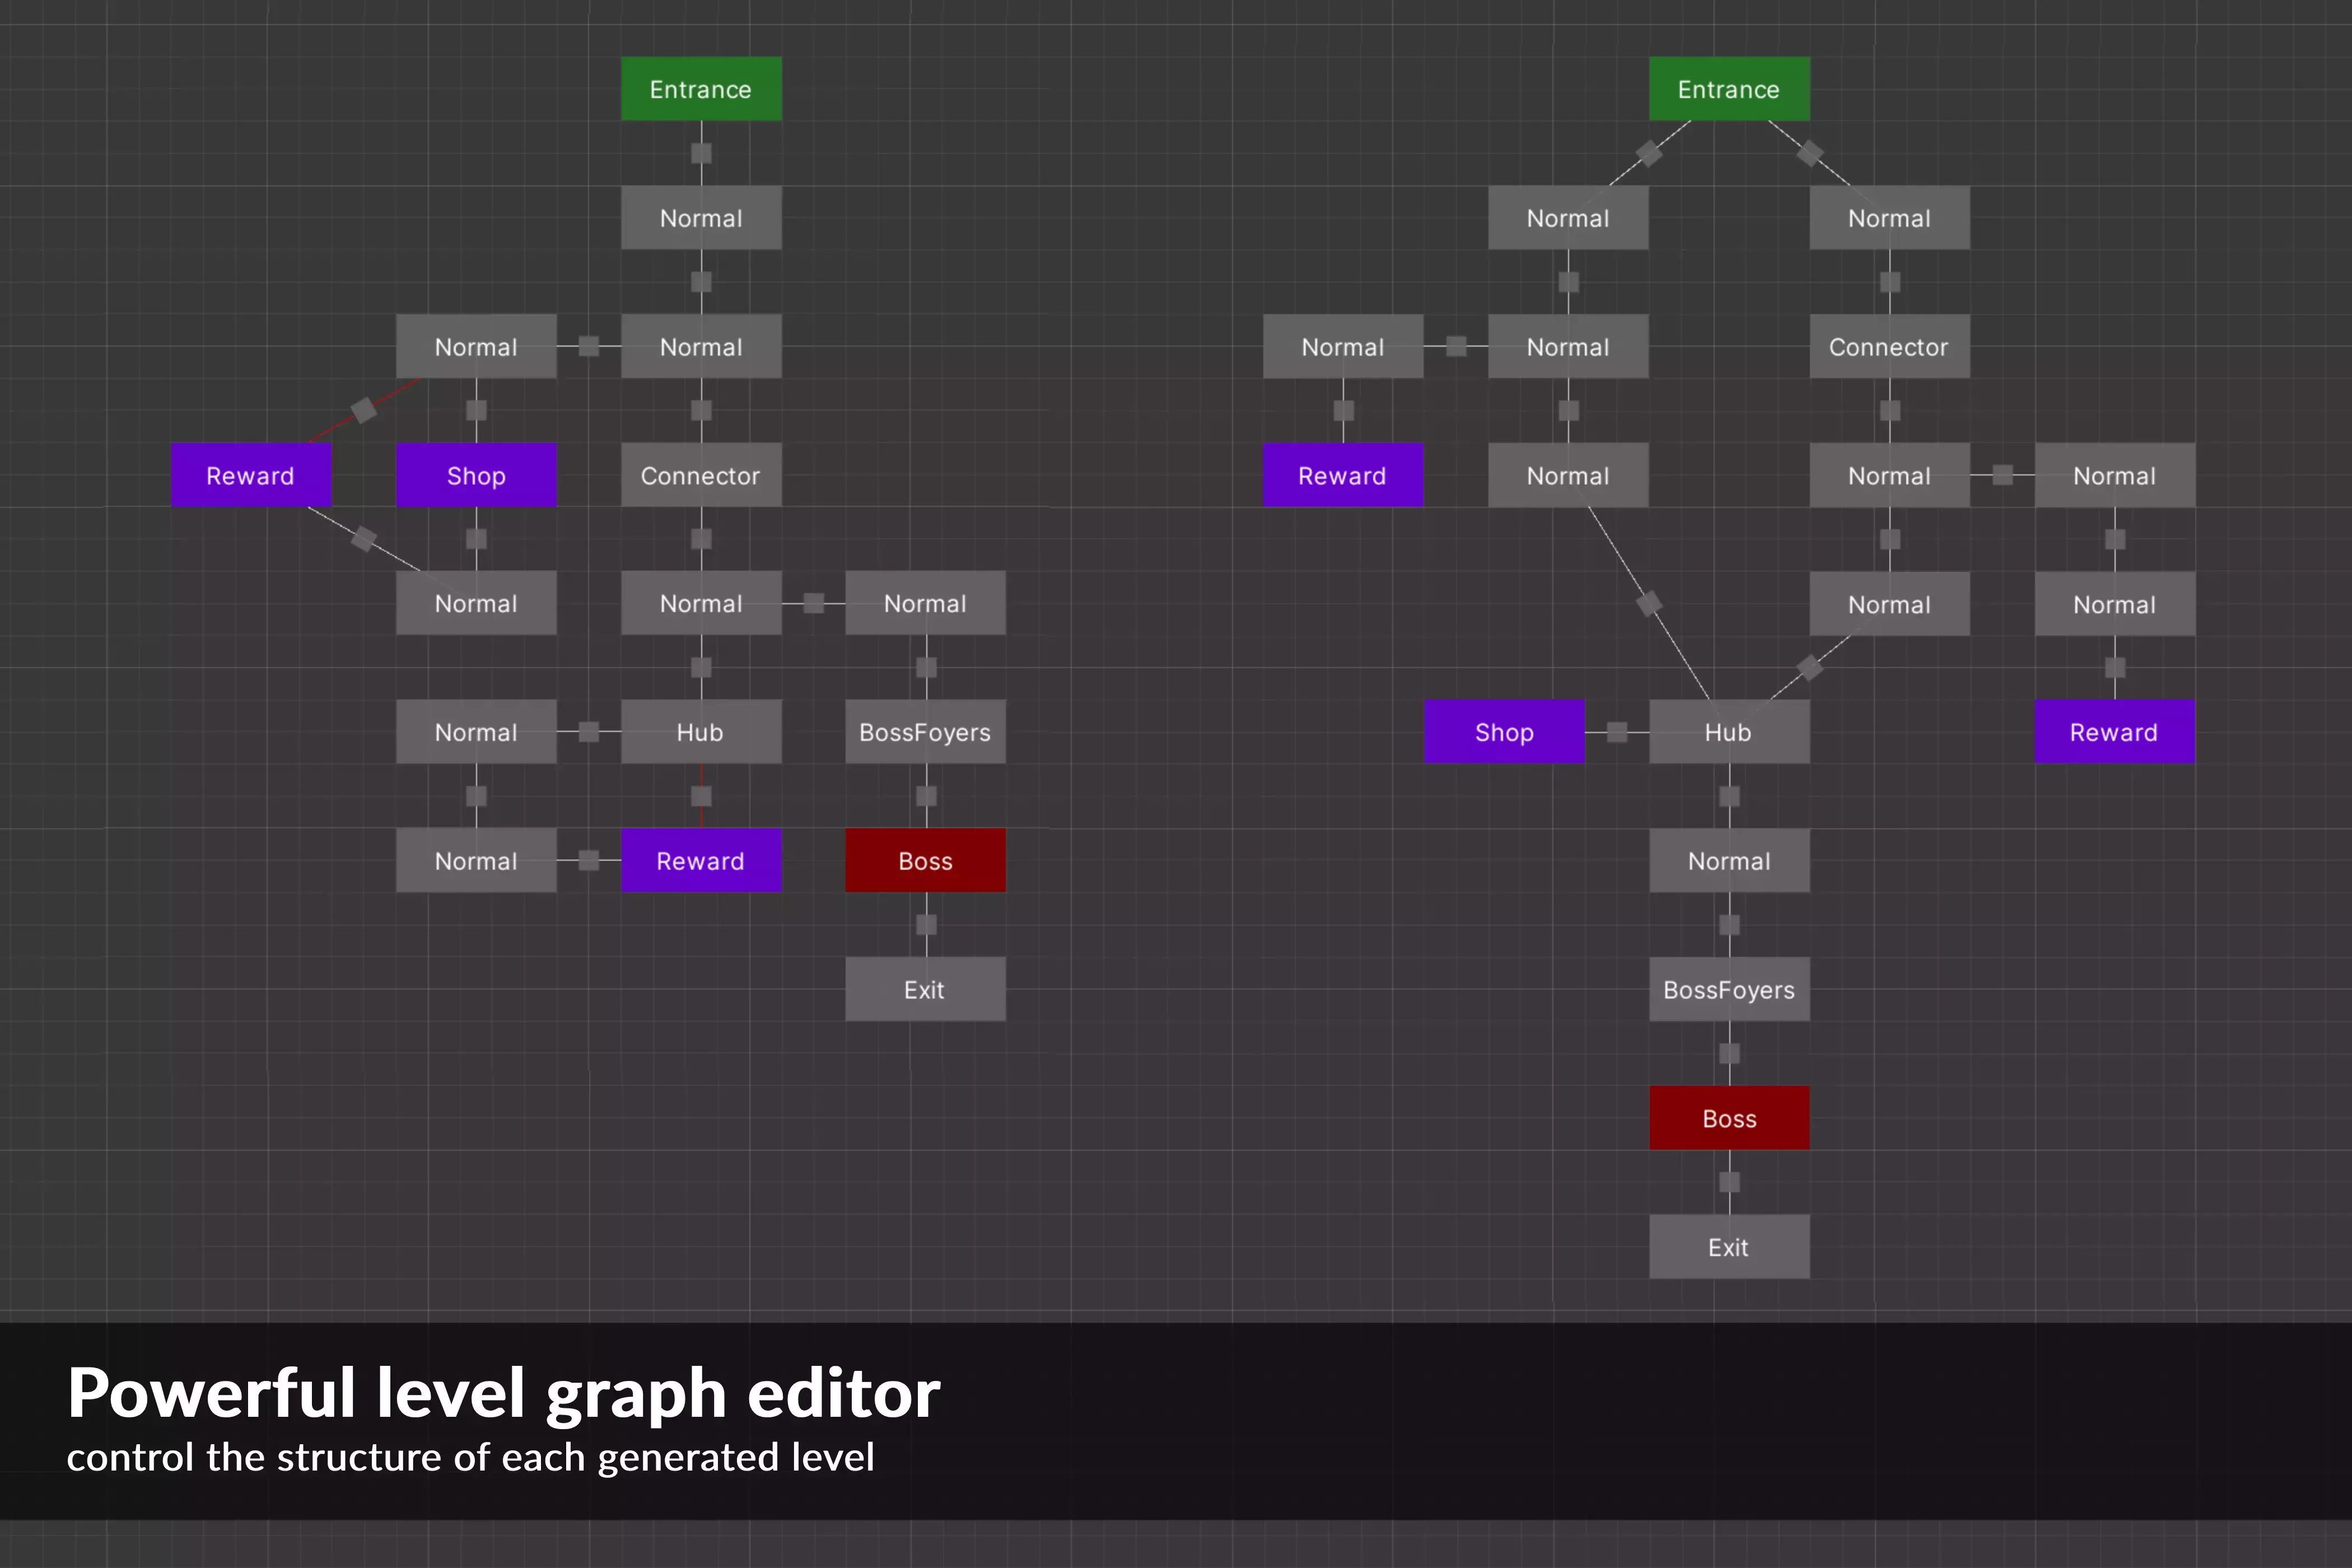Screen dimensions: 2352x1568
Task: Click the red Boss node in right graph
Action: (1728, 1118)
